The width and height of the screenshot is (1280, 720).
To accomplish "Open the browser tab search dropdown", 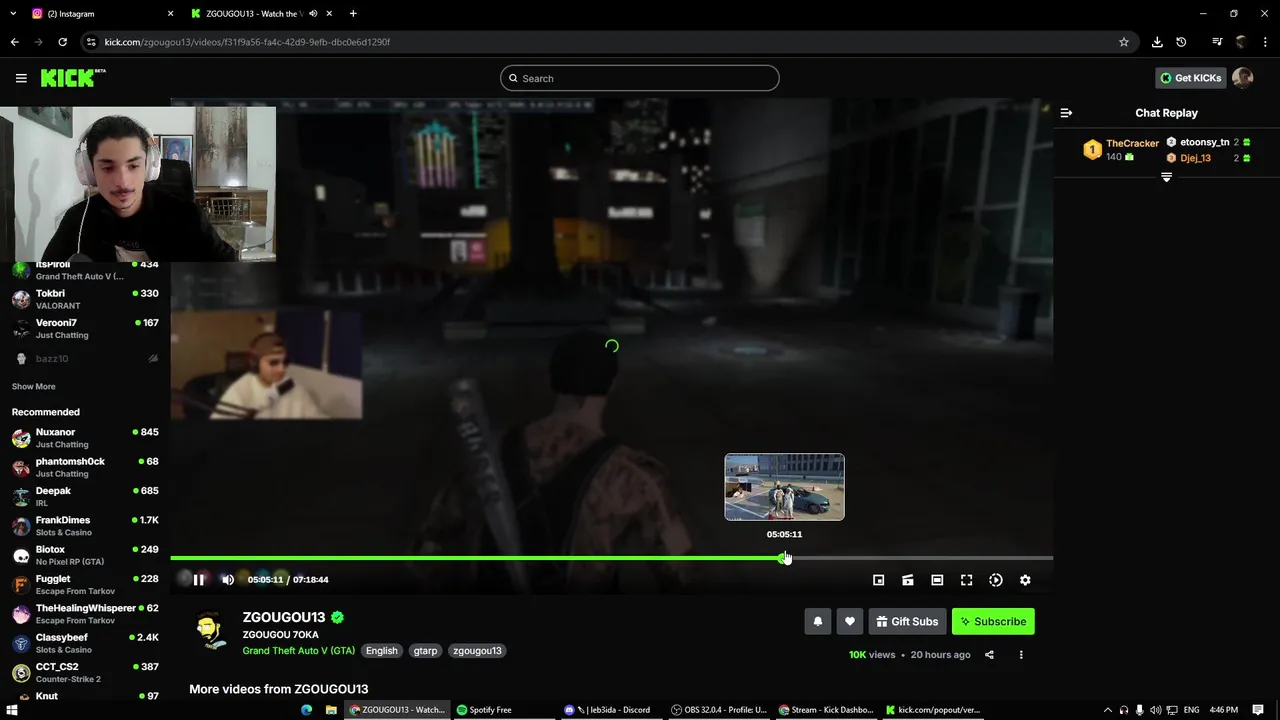I will click(x=14, y=14).
